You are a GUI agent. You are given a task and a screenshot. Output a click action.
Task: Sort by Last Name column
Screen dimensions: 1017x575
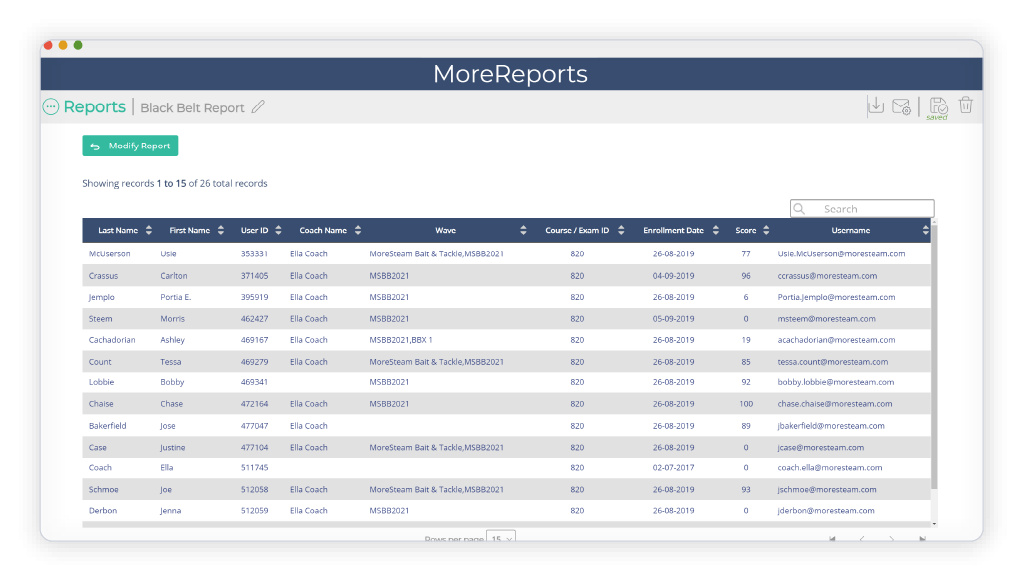coord(149,230)
